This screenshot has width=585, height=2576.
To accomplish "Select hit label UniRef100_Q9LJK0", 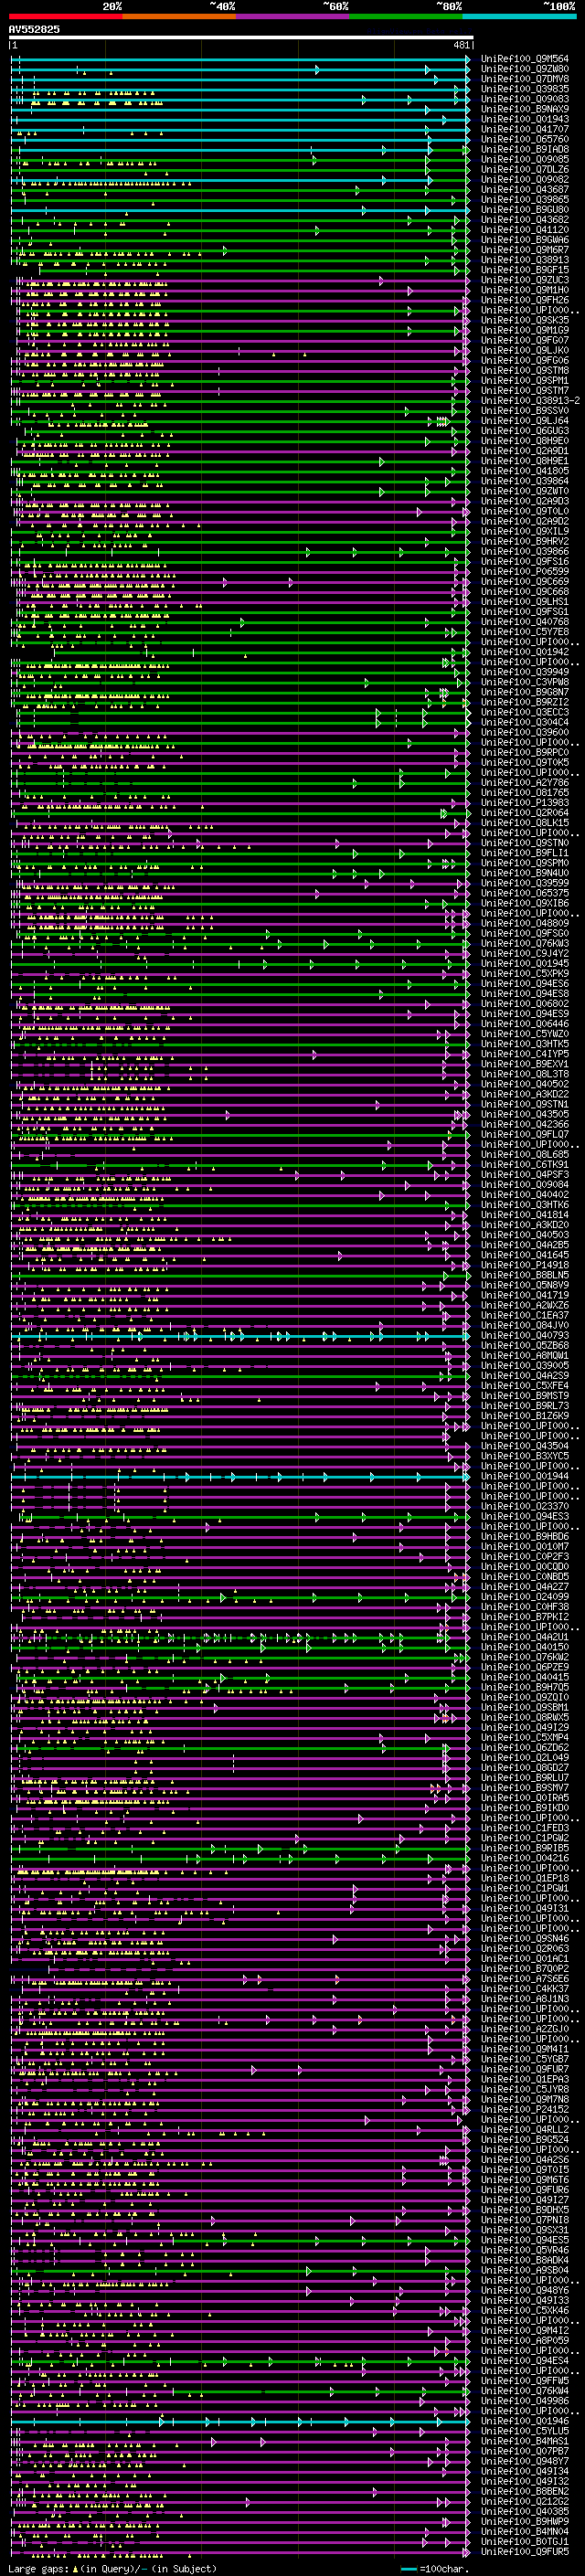I will tap(524, 350).
